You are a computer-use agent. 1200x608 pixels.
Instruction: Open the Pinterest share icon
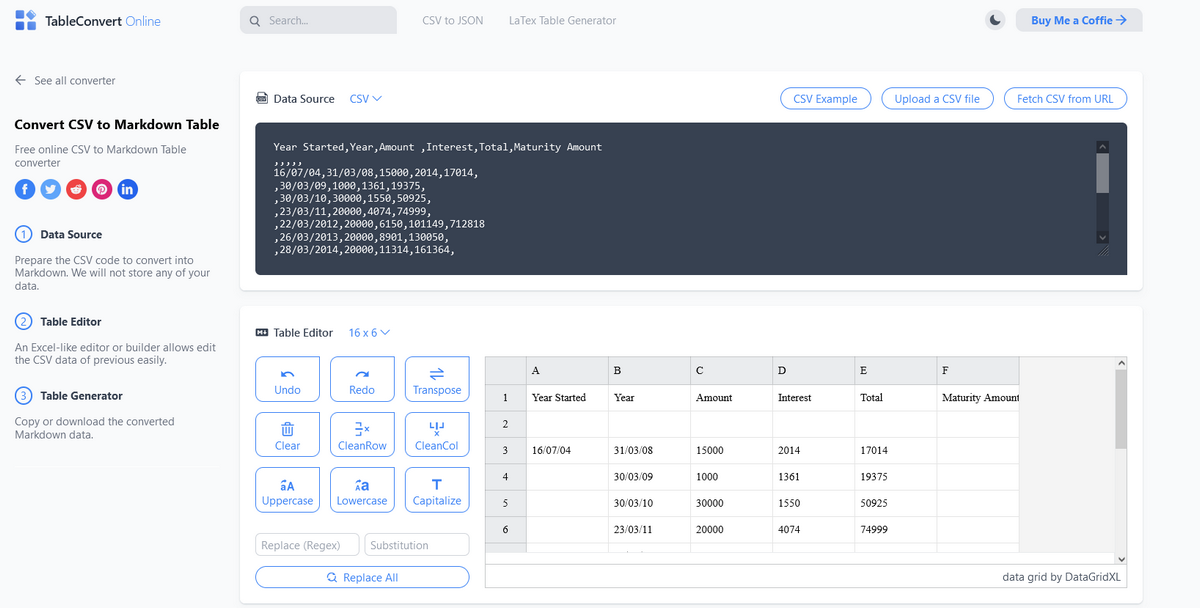101,189
